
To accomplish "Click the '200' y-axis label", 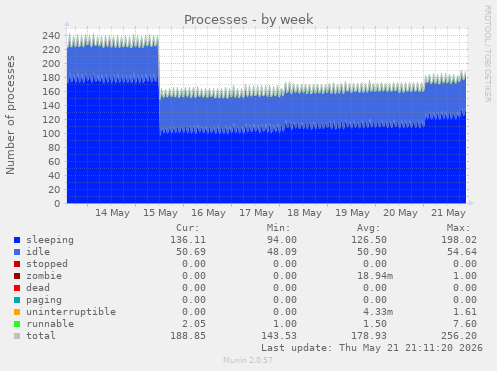I will click(x=51, y=63).
